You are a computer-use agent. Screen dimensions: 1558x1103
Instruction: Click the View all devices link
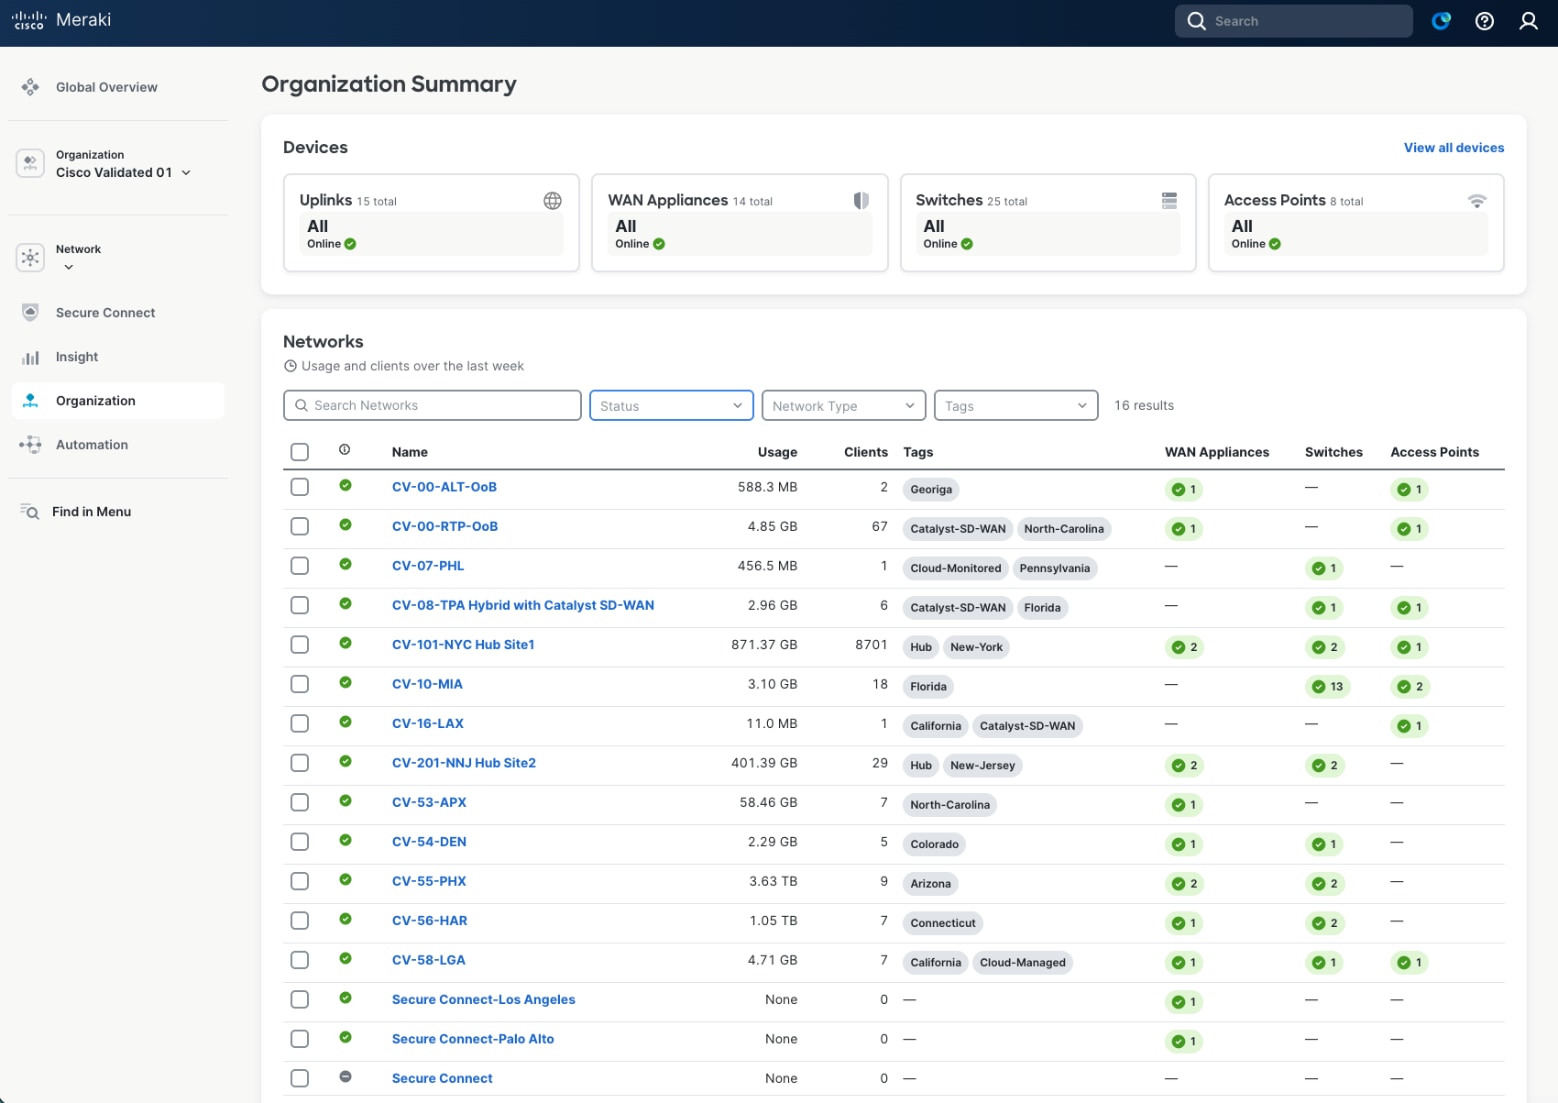coord(1454,148)
